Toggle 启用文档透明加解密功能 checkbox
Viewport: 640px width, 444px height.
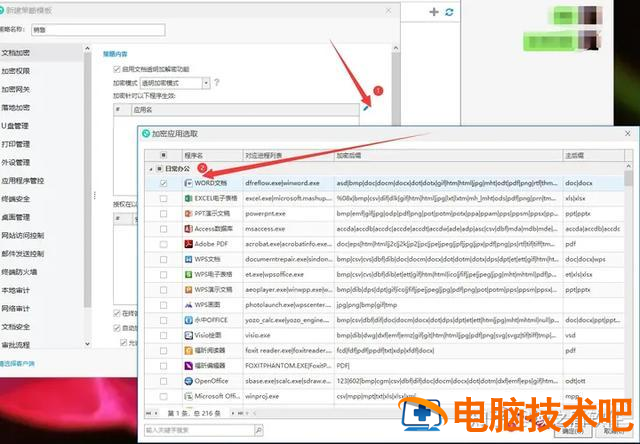[x=117, y=69]
